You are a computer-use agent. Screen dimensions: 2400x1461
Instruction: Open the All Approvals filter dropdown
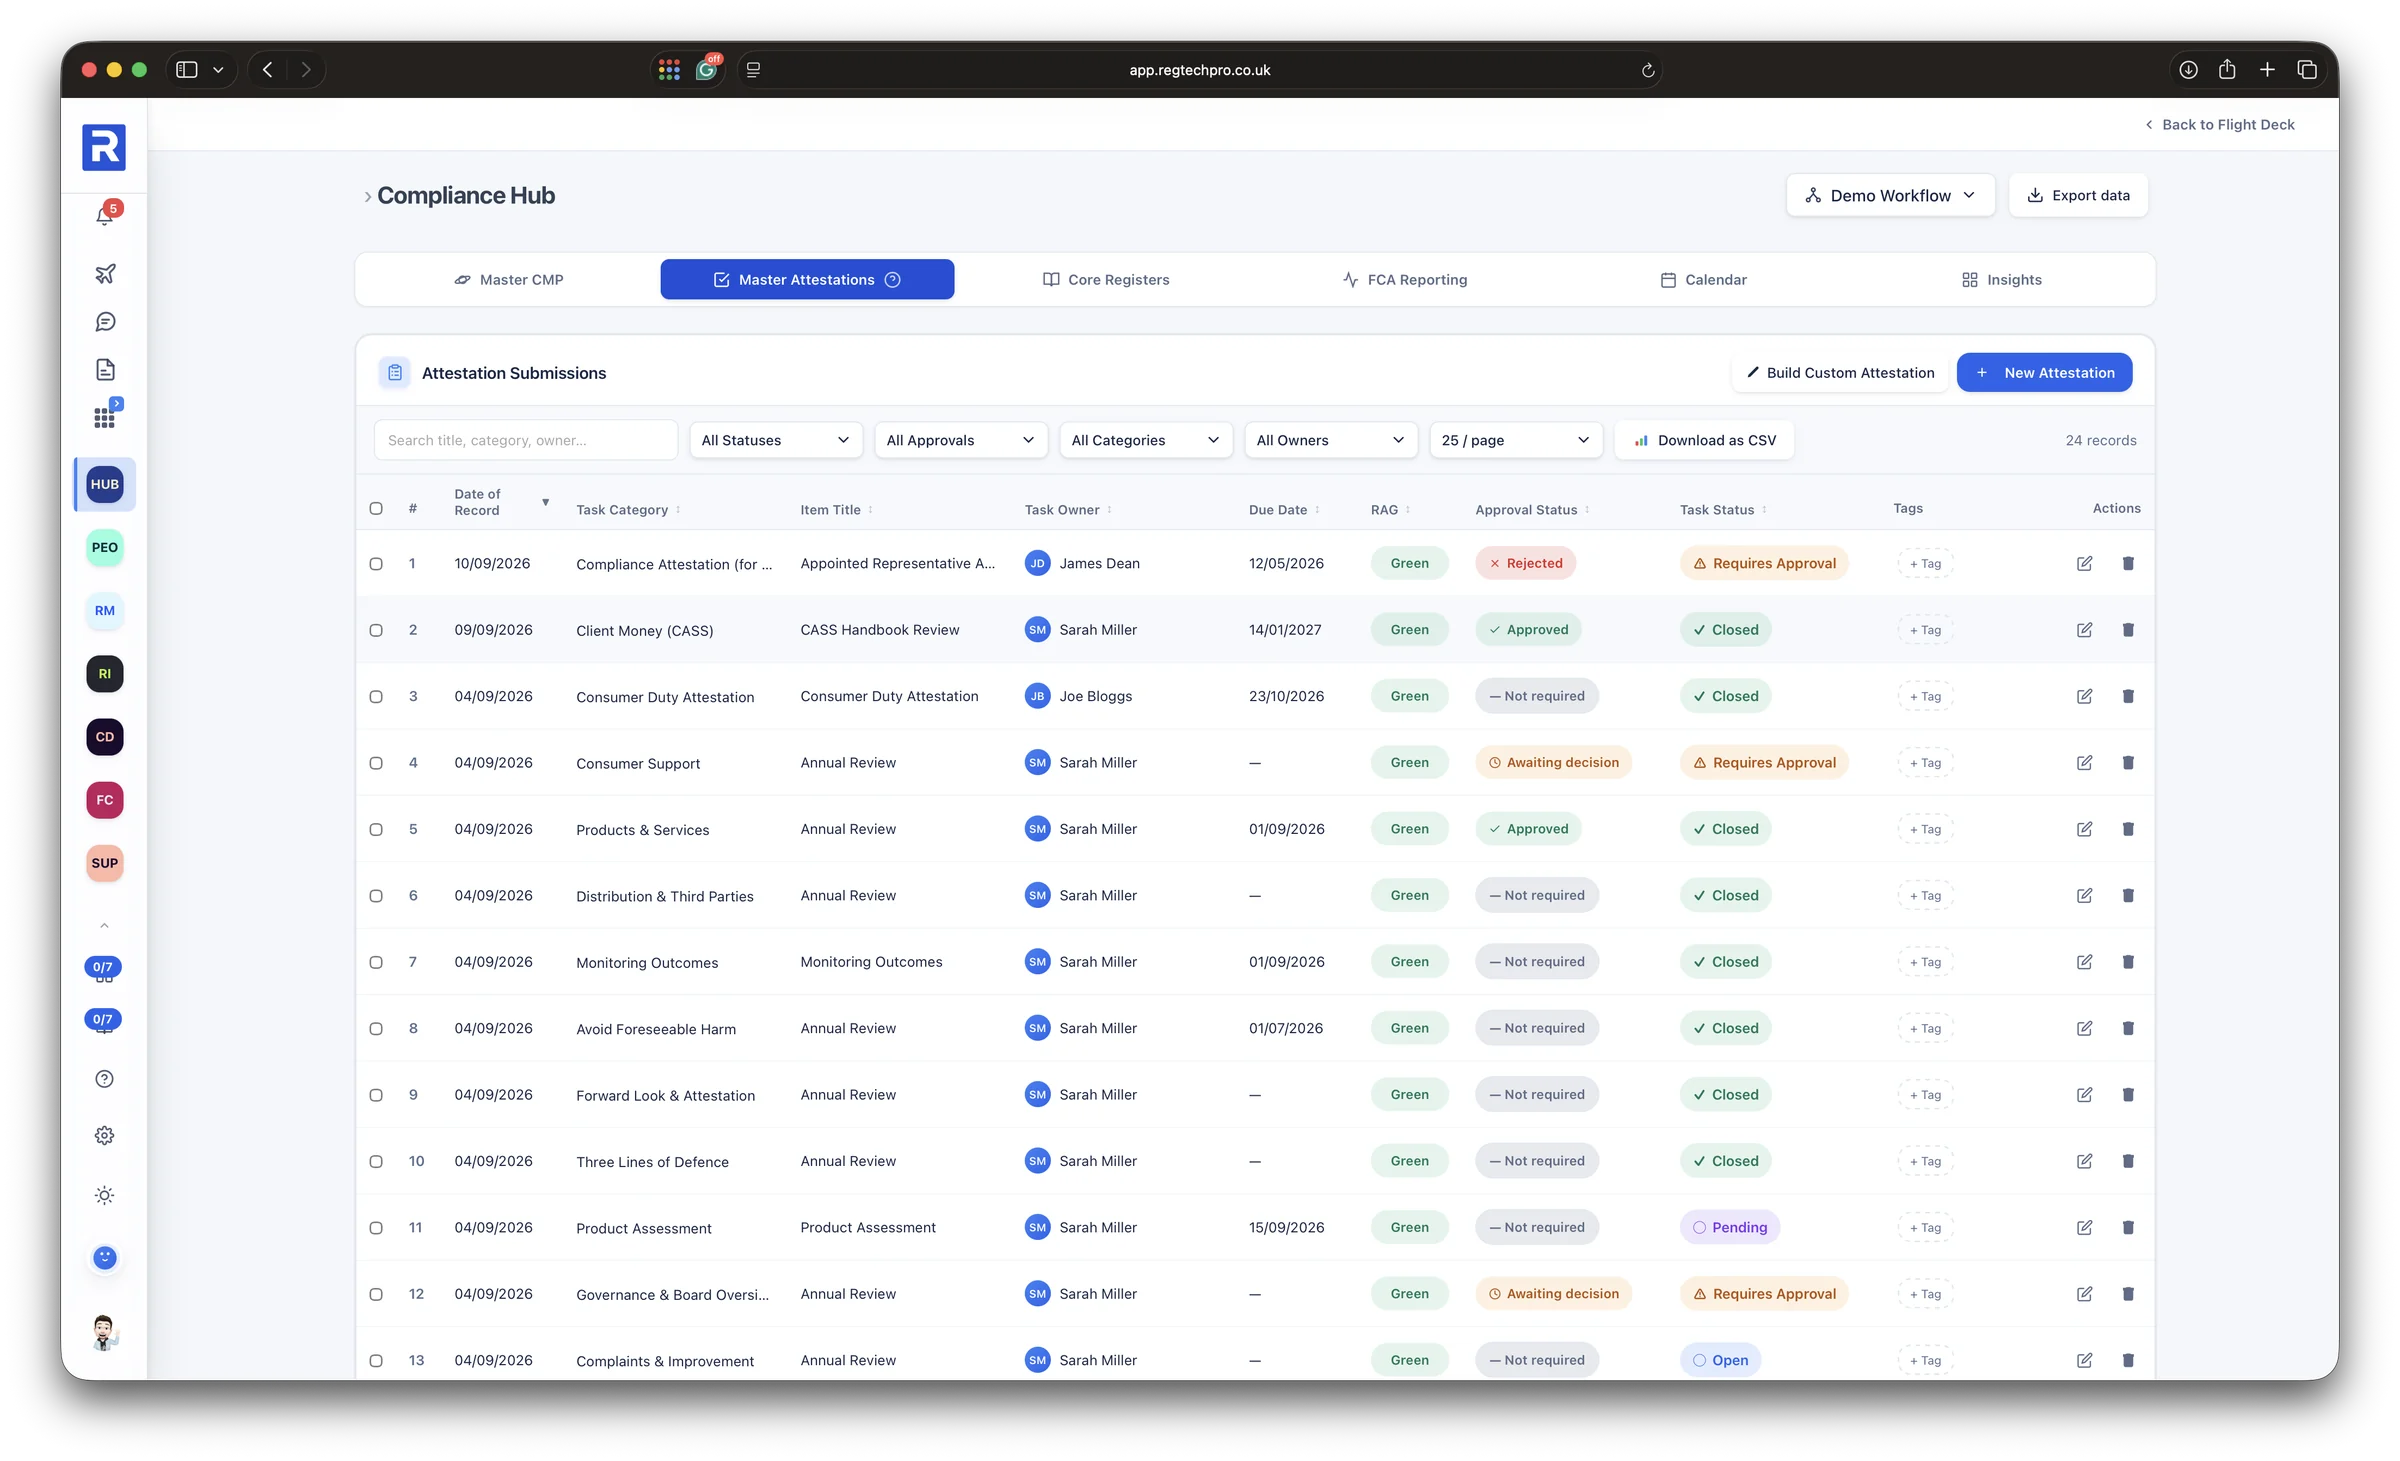click(x=961, y=440)
